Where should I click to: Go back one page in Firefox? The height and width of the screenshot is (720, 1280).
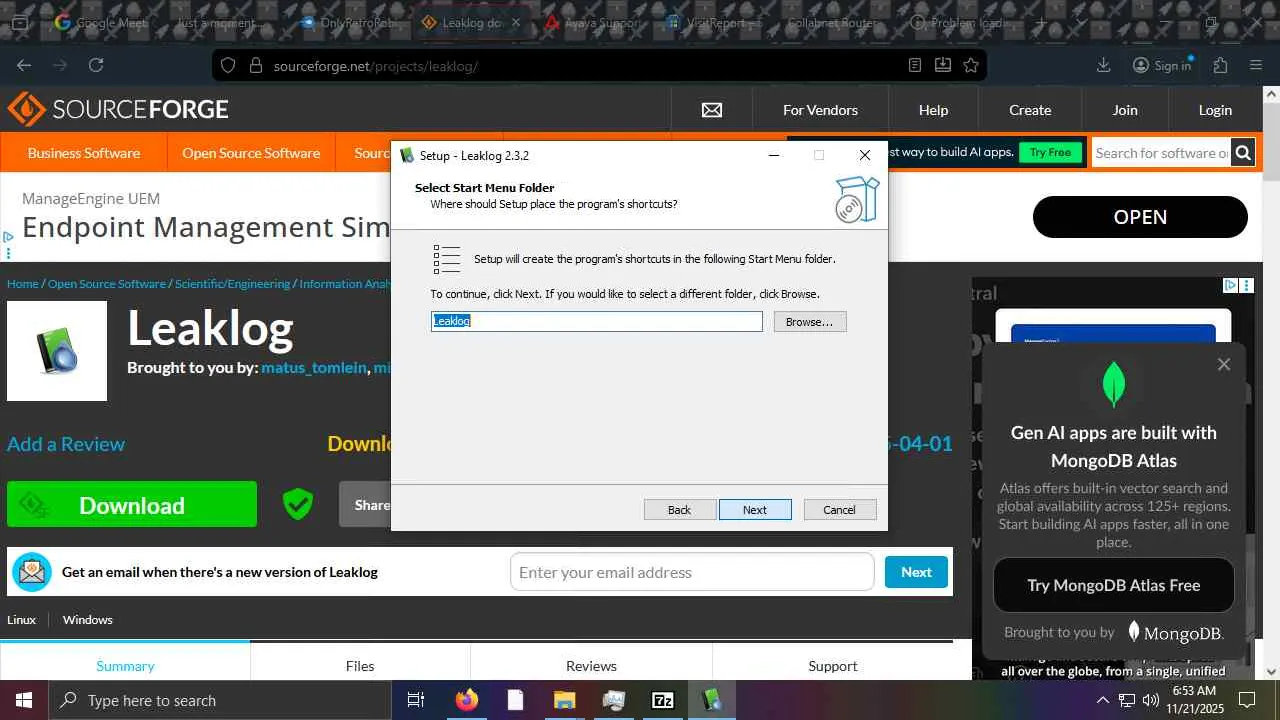click(24, 65)
